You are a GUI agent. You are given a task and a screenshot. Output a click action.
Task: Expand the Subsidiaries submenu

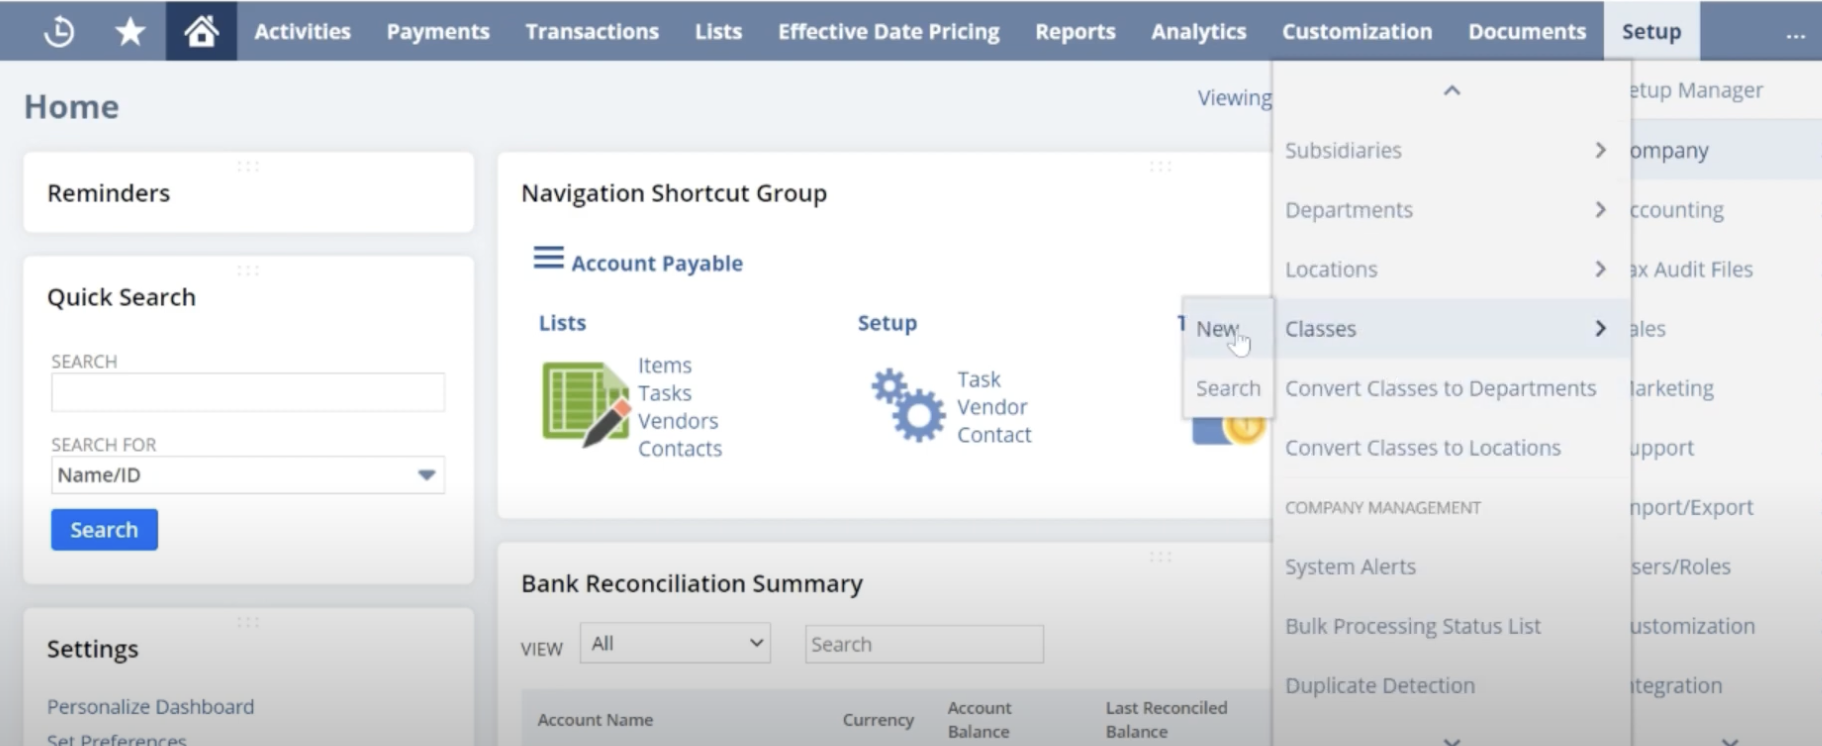click(x=1344, y=150)
